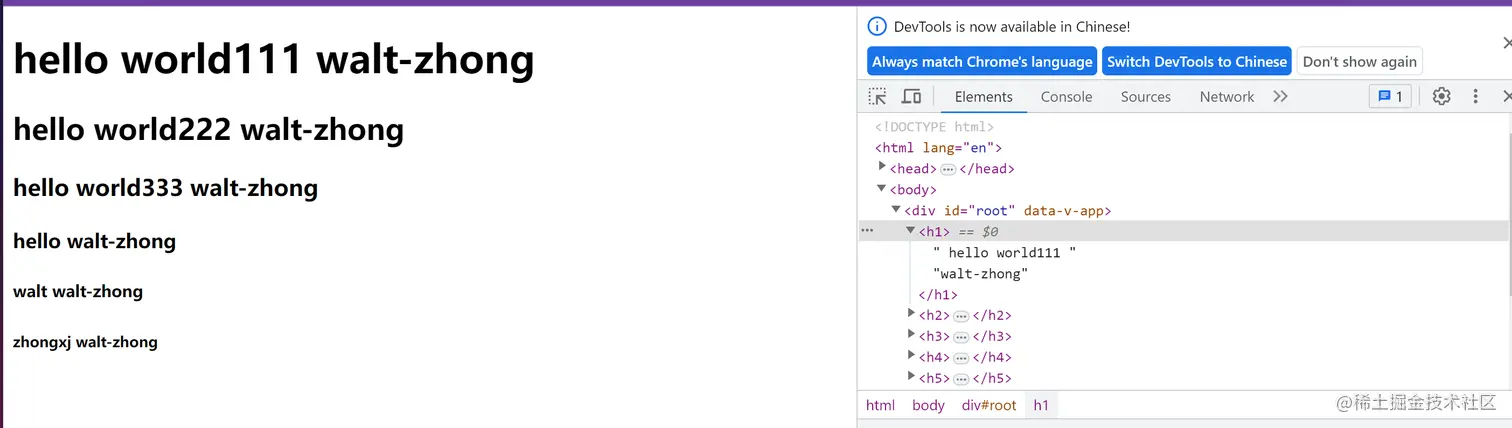Switch to the Elements tab
The image size is (1512, 428).
(x=984, y=96)
